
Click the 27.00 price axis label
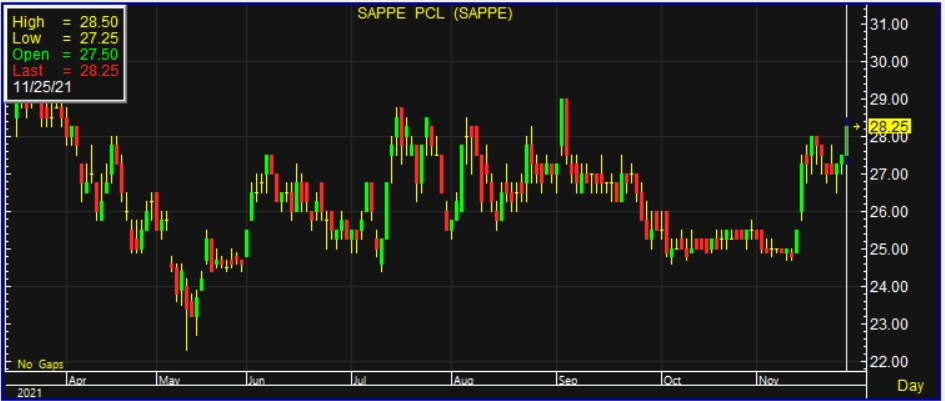click(889, 174)
